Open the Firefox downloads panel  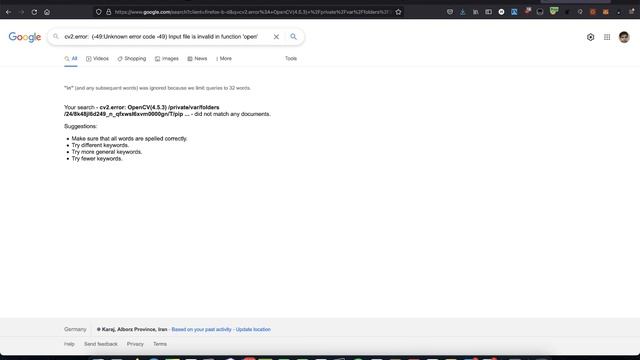pyautogui.click(x=462, y=12)
